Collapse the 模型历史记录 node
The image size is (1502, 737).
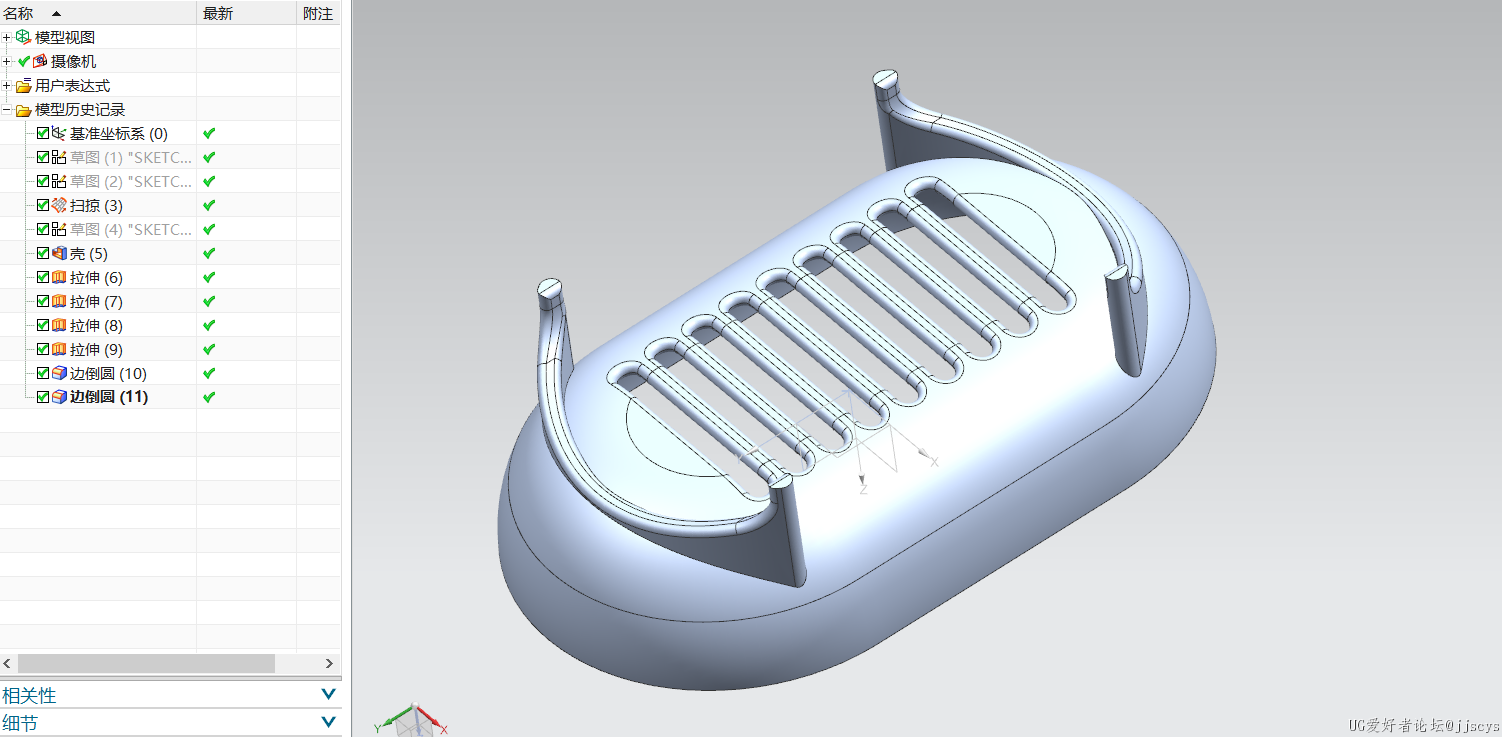[x=7, y=110]
